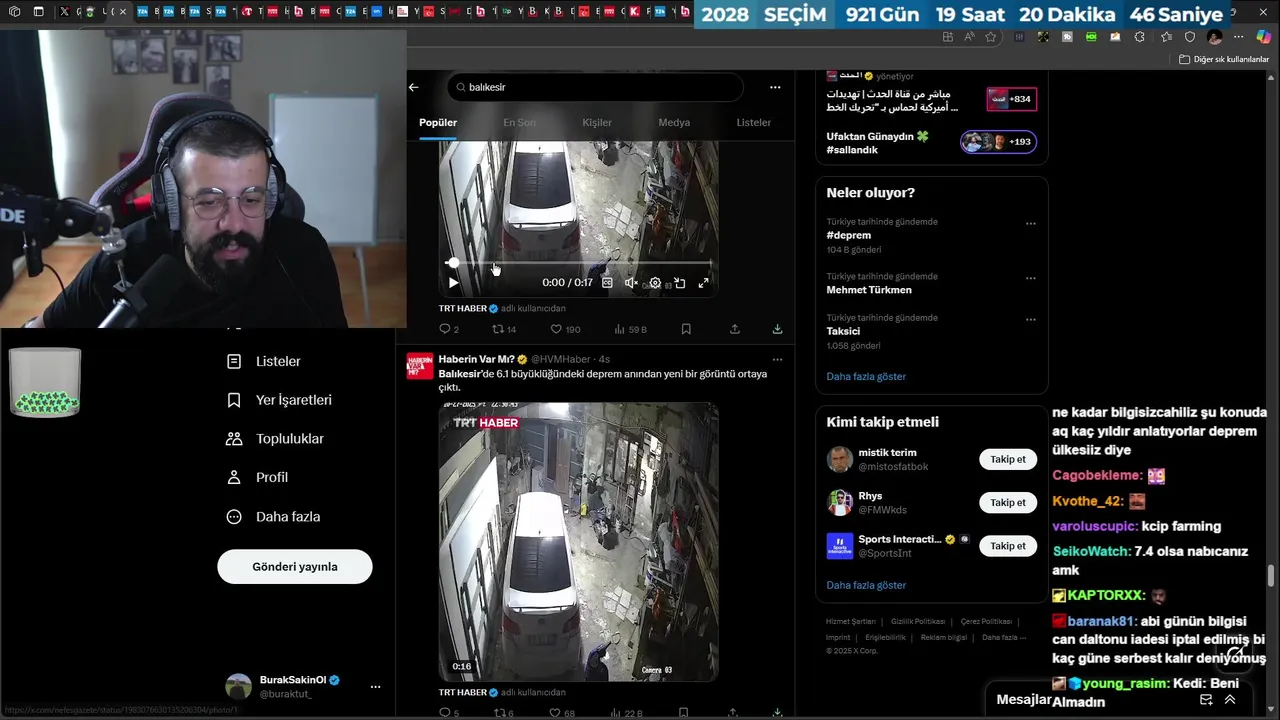Image resolution: width=1280 pixels, height=720 pixels.
Task: Switch to the Medya tab
Action: [674, 122]
